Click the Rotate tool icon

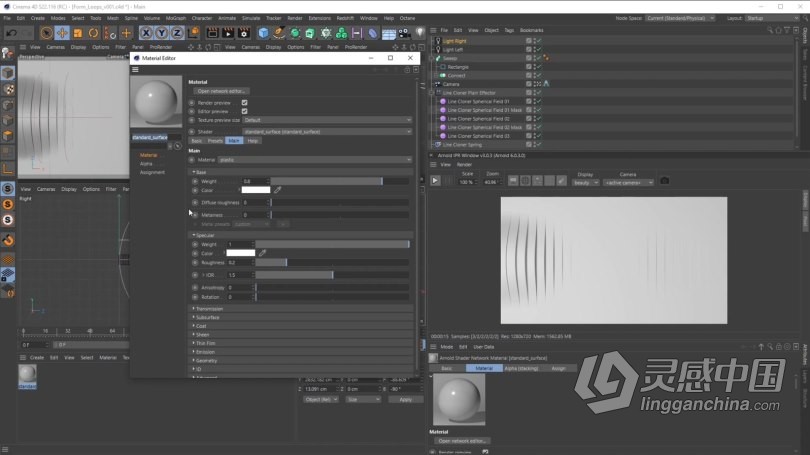[94, 33]
